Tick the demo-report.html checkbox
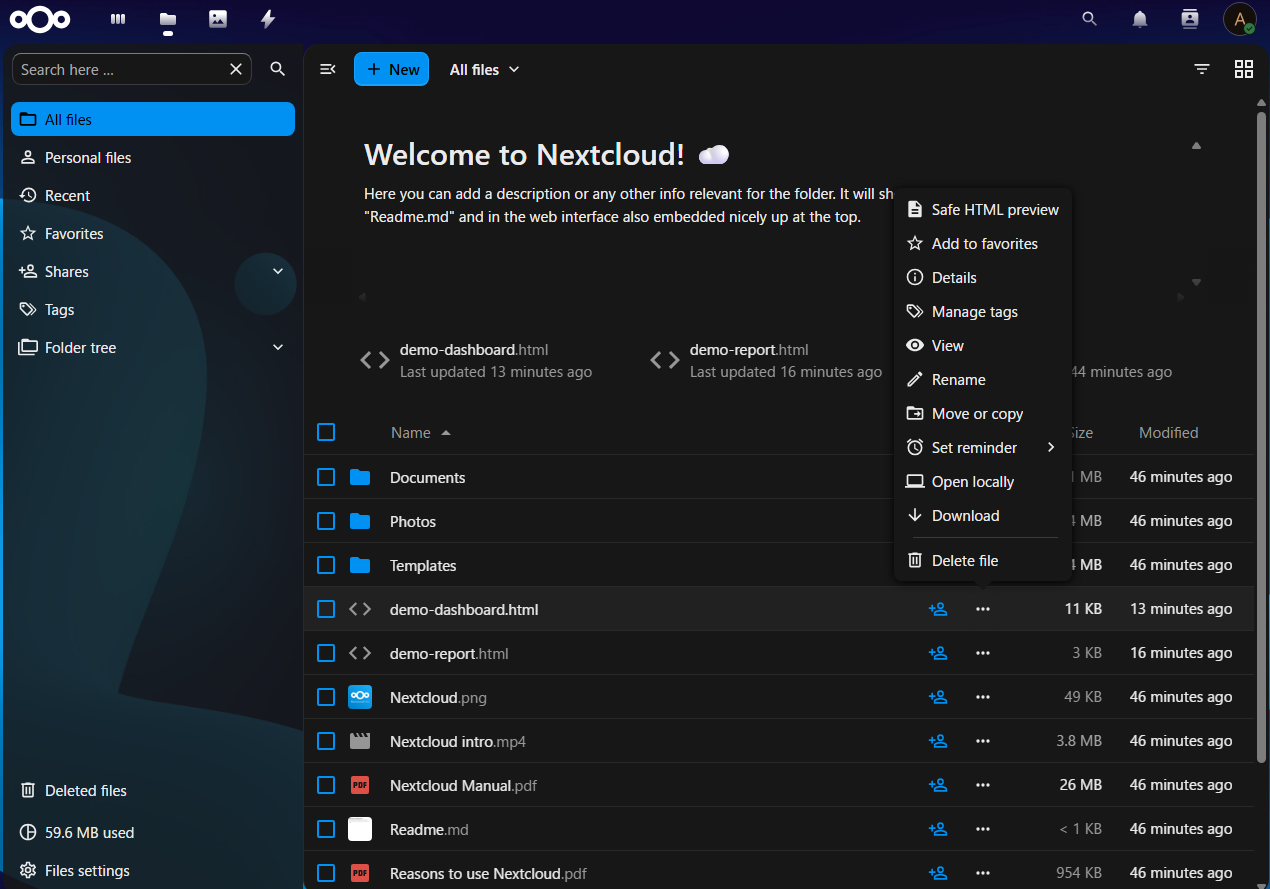 tap(326, 653)
